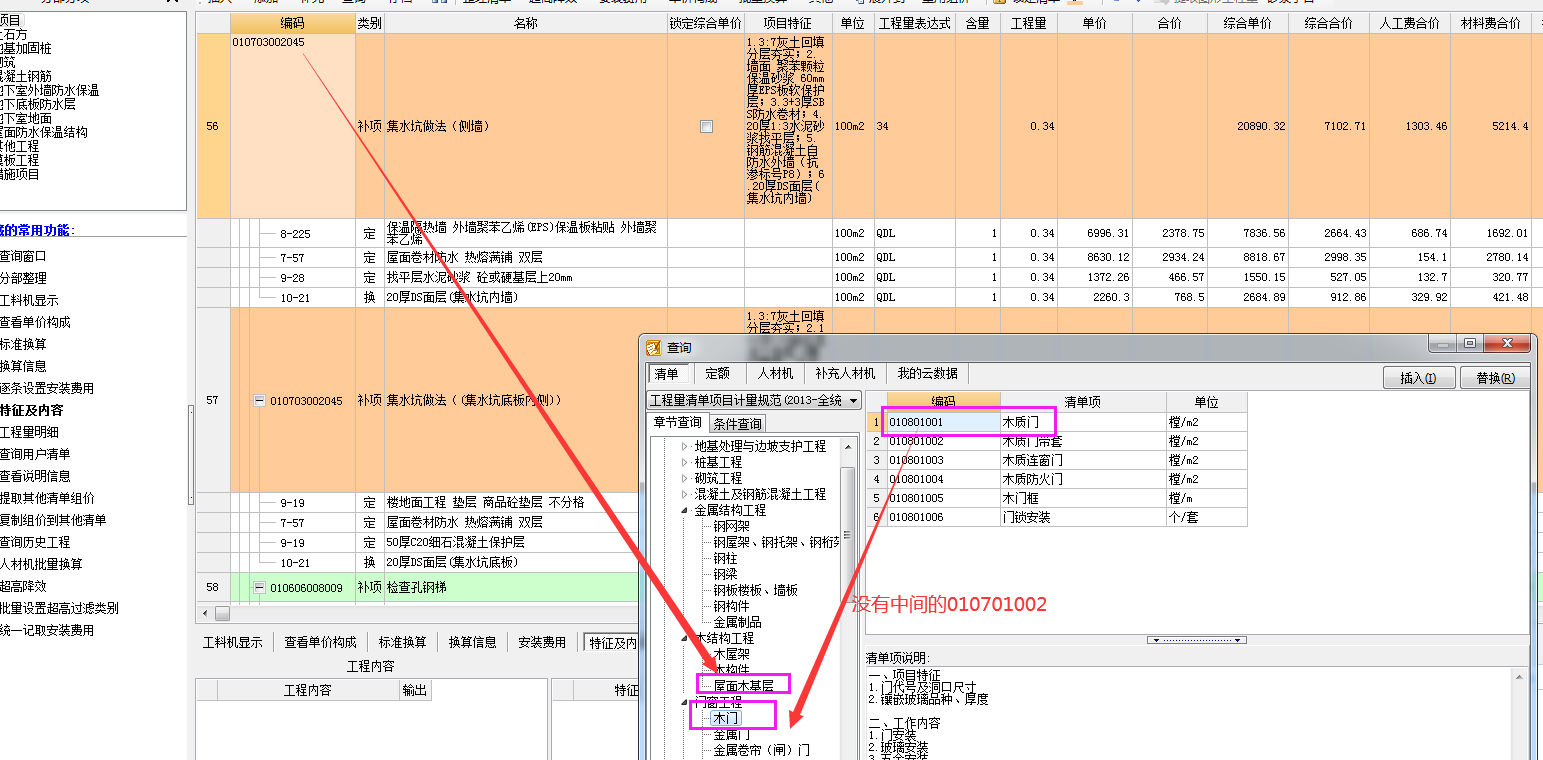Click main grid horizontal scroll left arrow

click(x=205, y=612)
